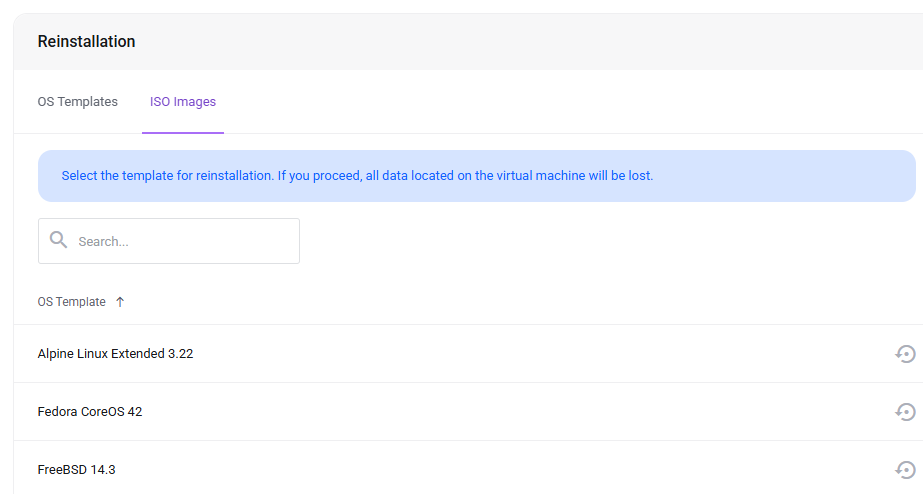Click reinstall icon for Alpine Linux Extended 3.22
This screenshot has width=923, height=494.
coord(905,354)
